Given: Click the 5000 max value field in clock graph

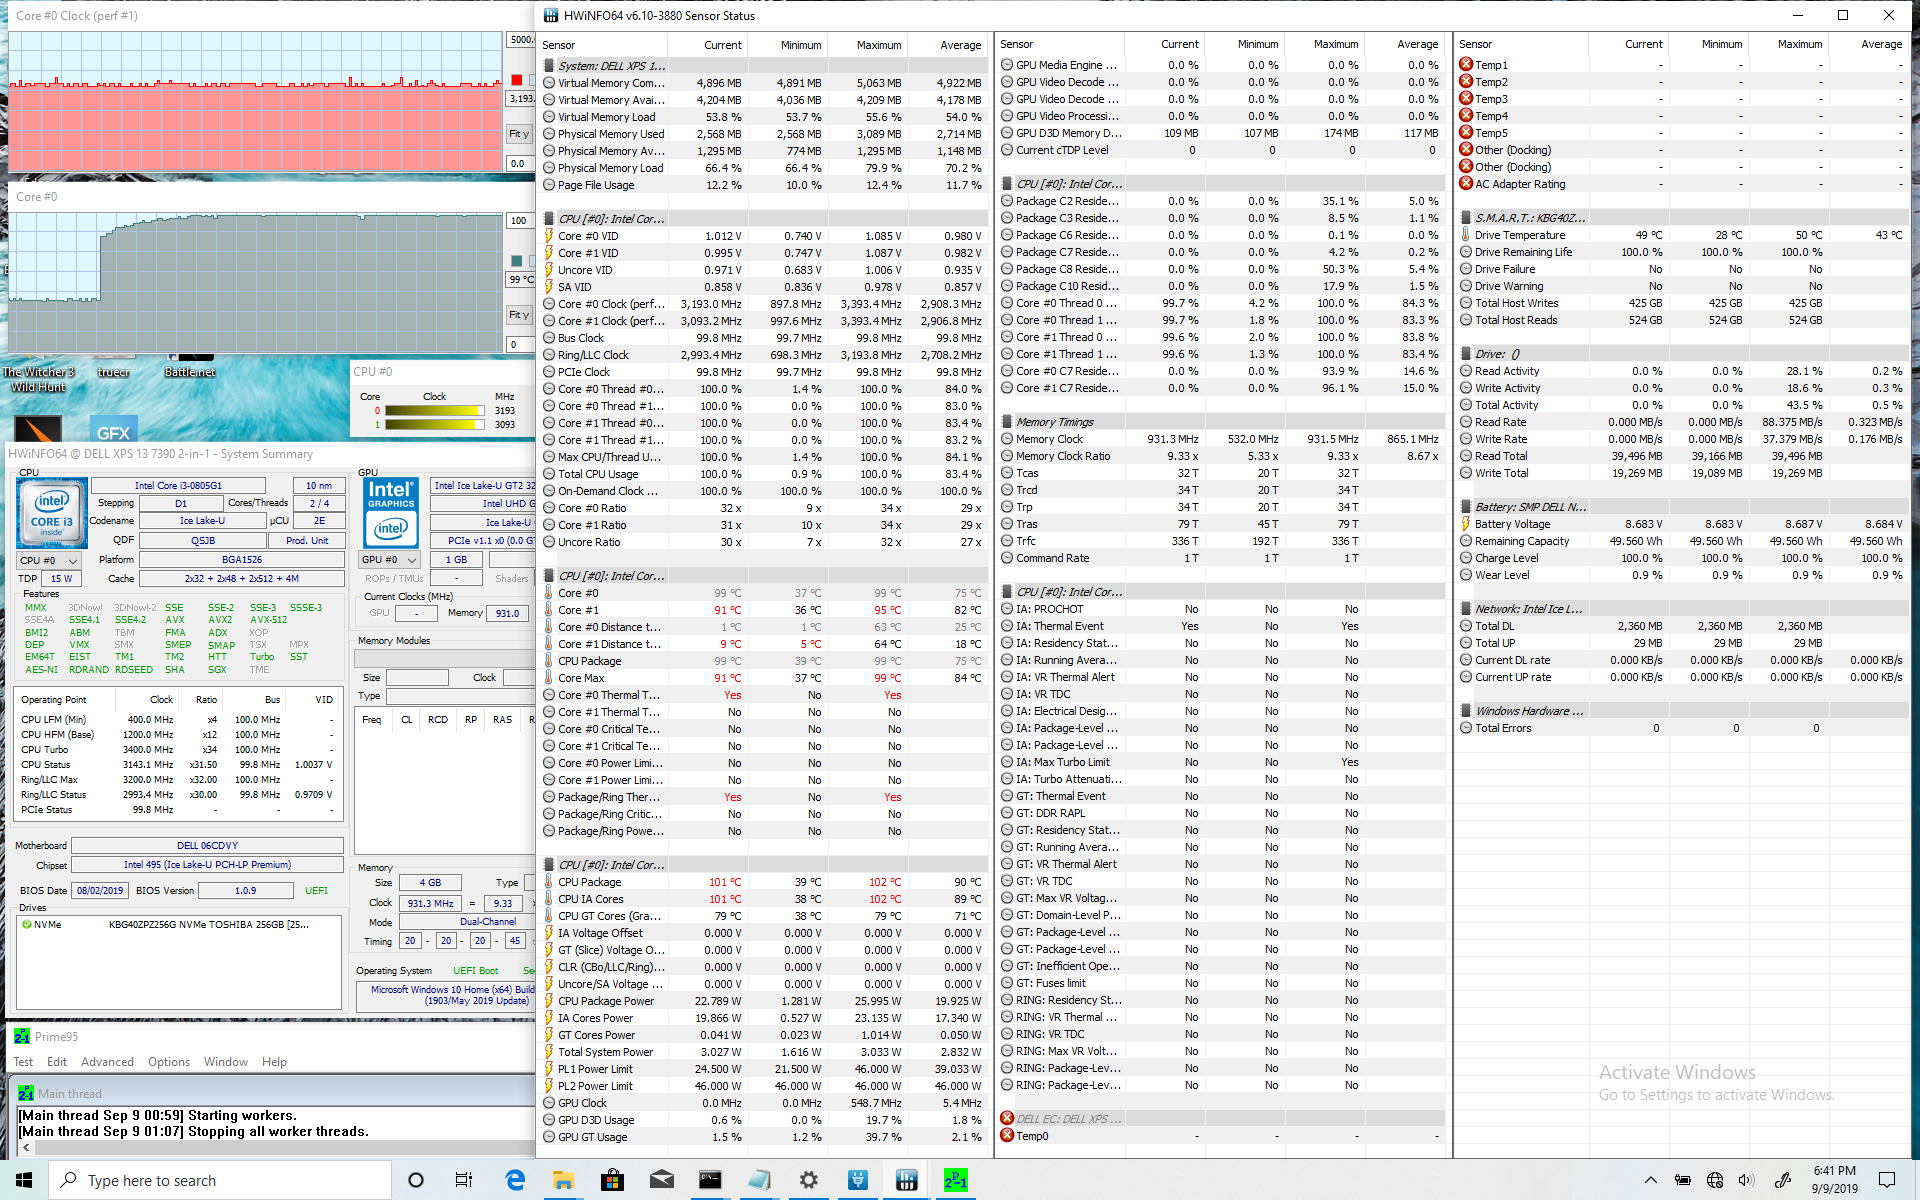Looking at the screenshot, I should (520, 40).
